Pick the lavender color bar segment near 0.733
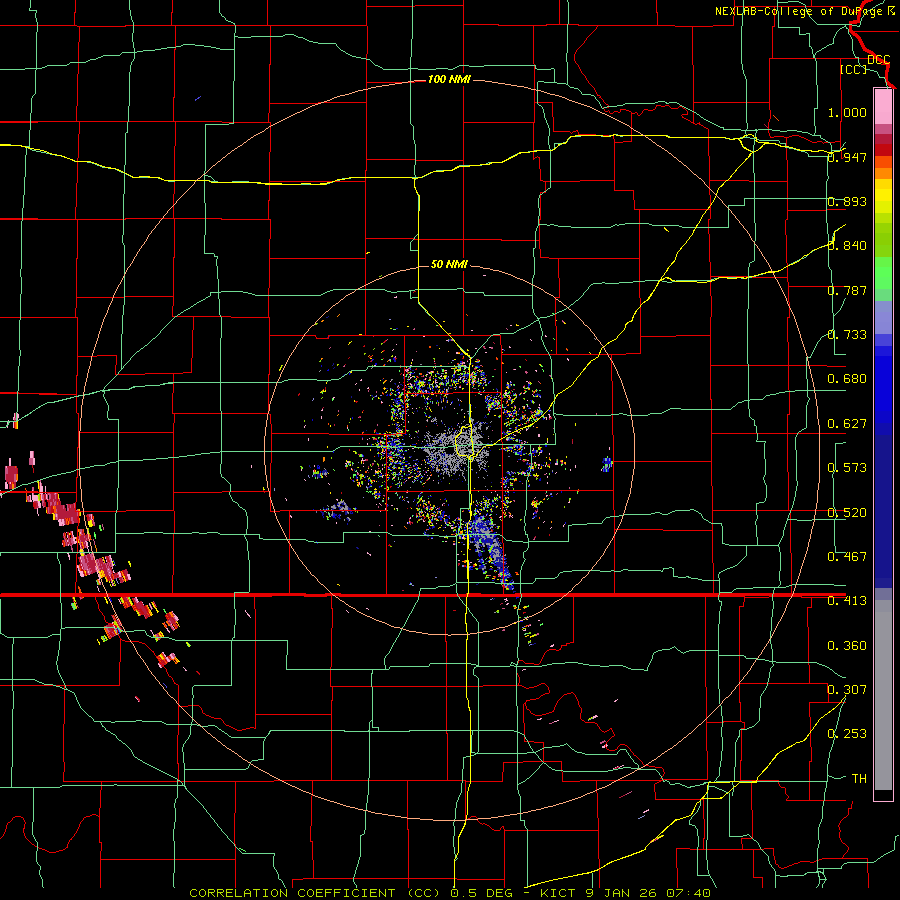The width and height of the screenshot is (900, 900). point(883,317)
